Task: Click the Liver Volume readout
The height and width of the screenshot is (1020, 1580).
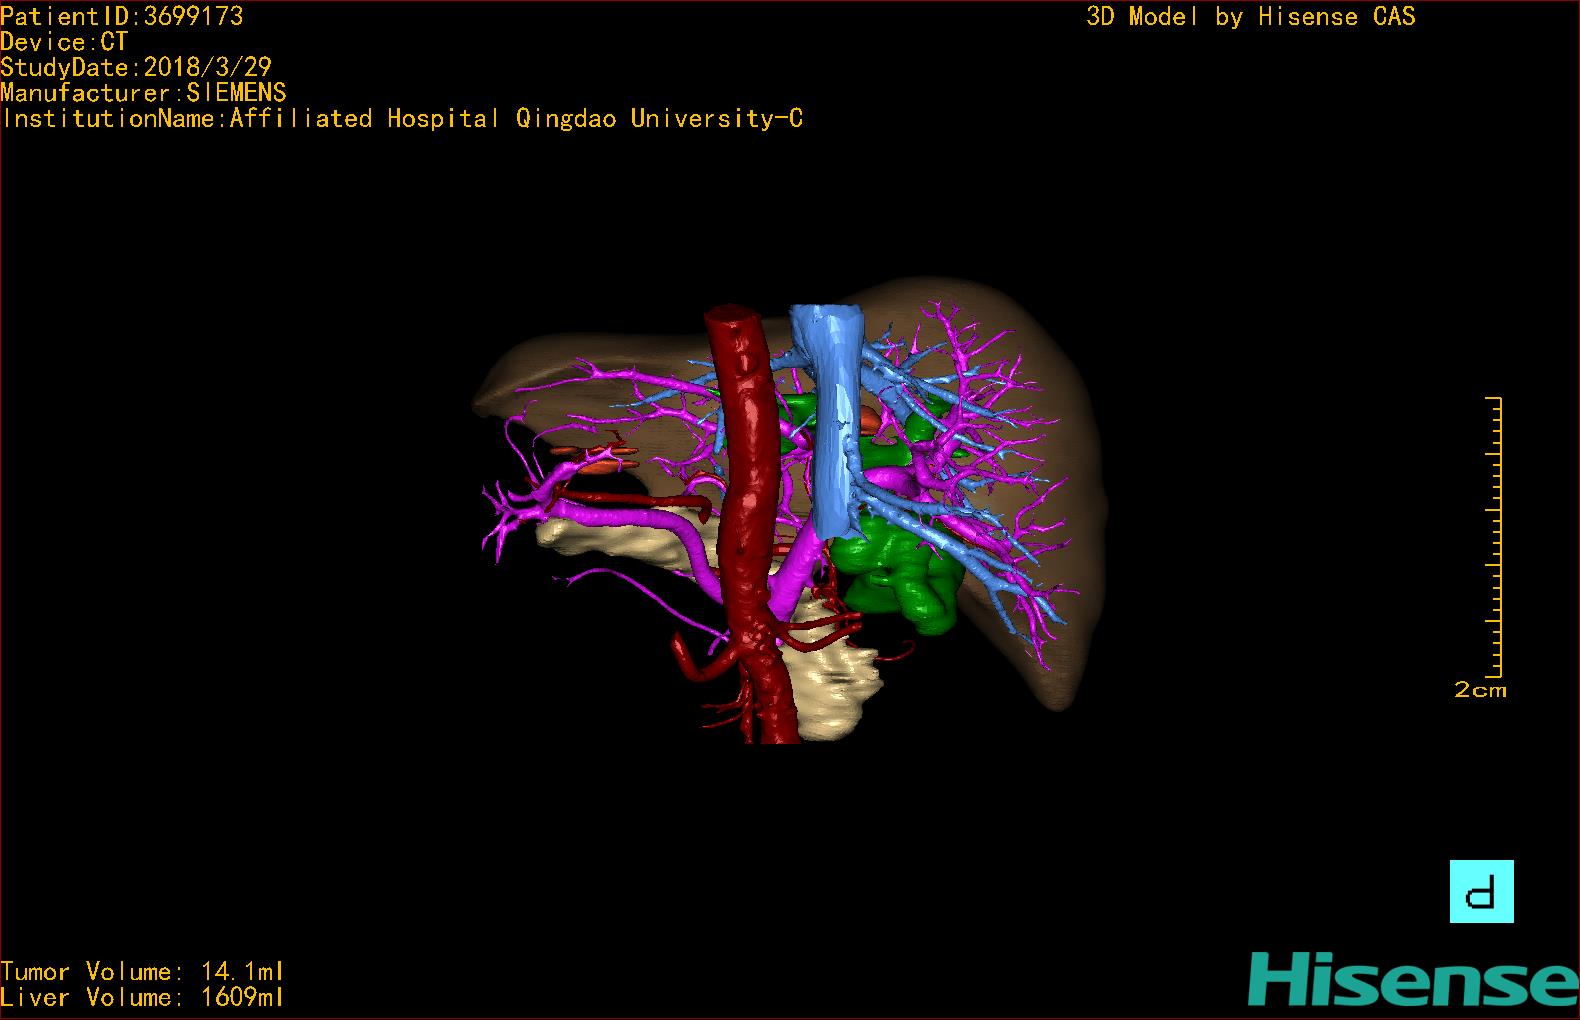Action: pos(142,997)
